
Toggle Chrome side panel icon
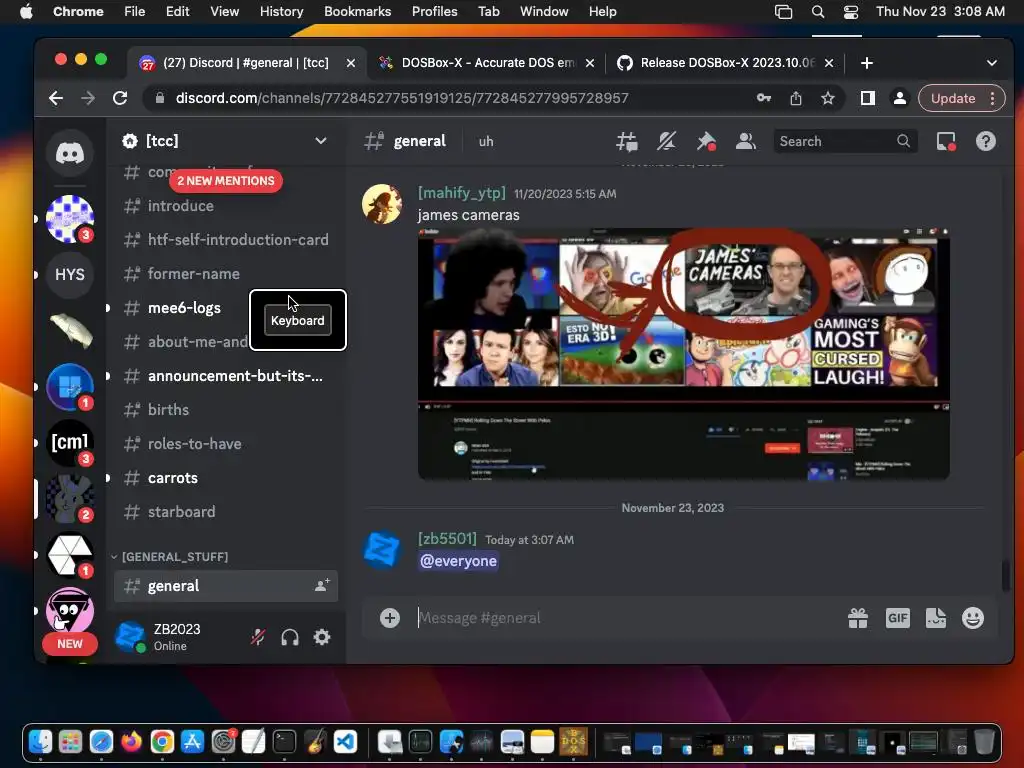click(867, 98)
